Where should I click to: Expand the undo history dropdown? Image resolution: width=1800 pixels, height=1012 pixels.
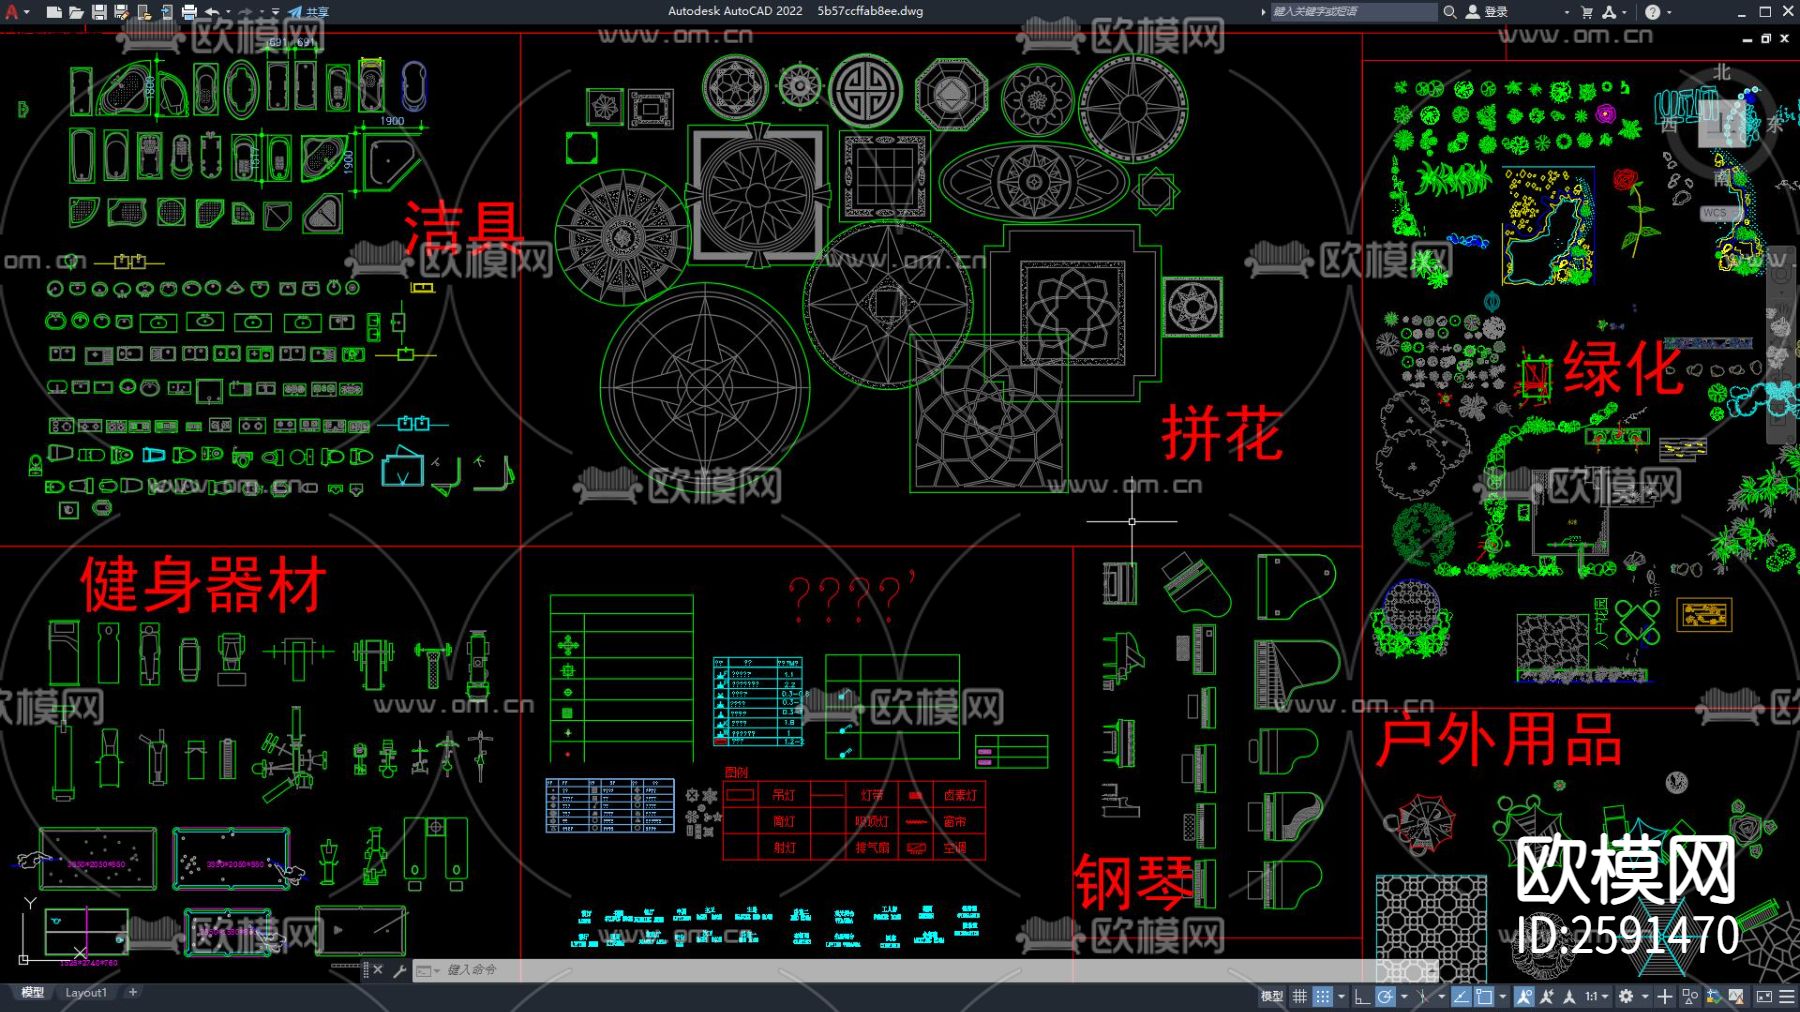(229, 12)
